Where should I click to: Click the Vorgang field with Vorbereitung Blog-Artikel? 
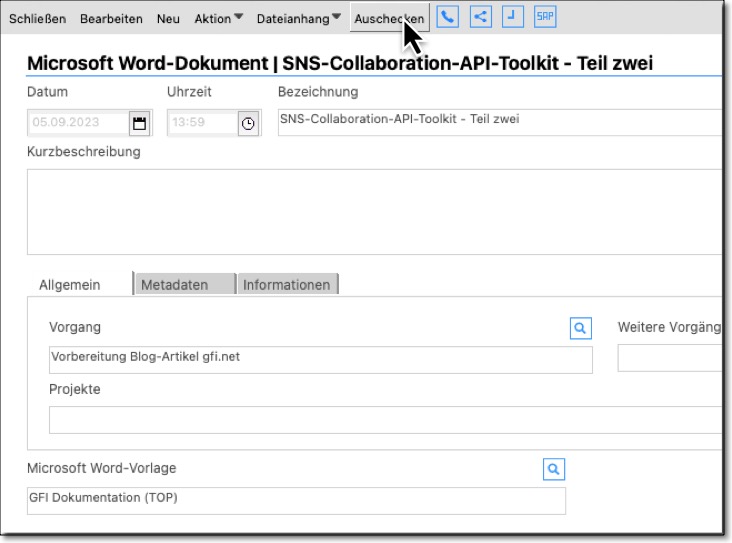321,360
